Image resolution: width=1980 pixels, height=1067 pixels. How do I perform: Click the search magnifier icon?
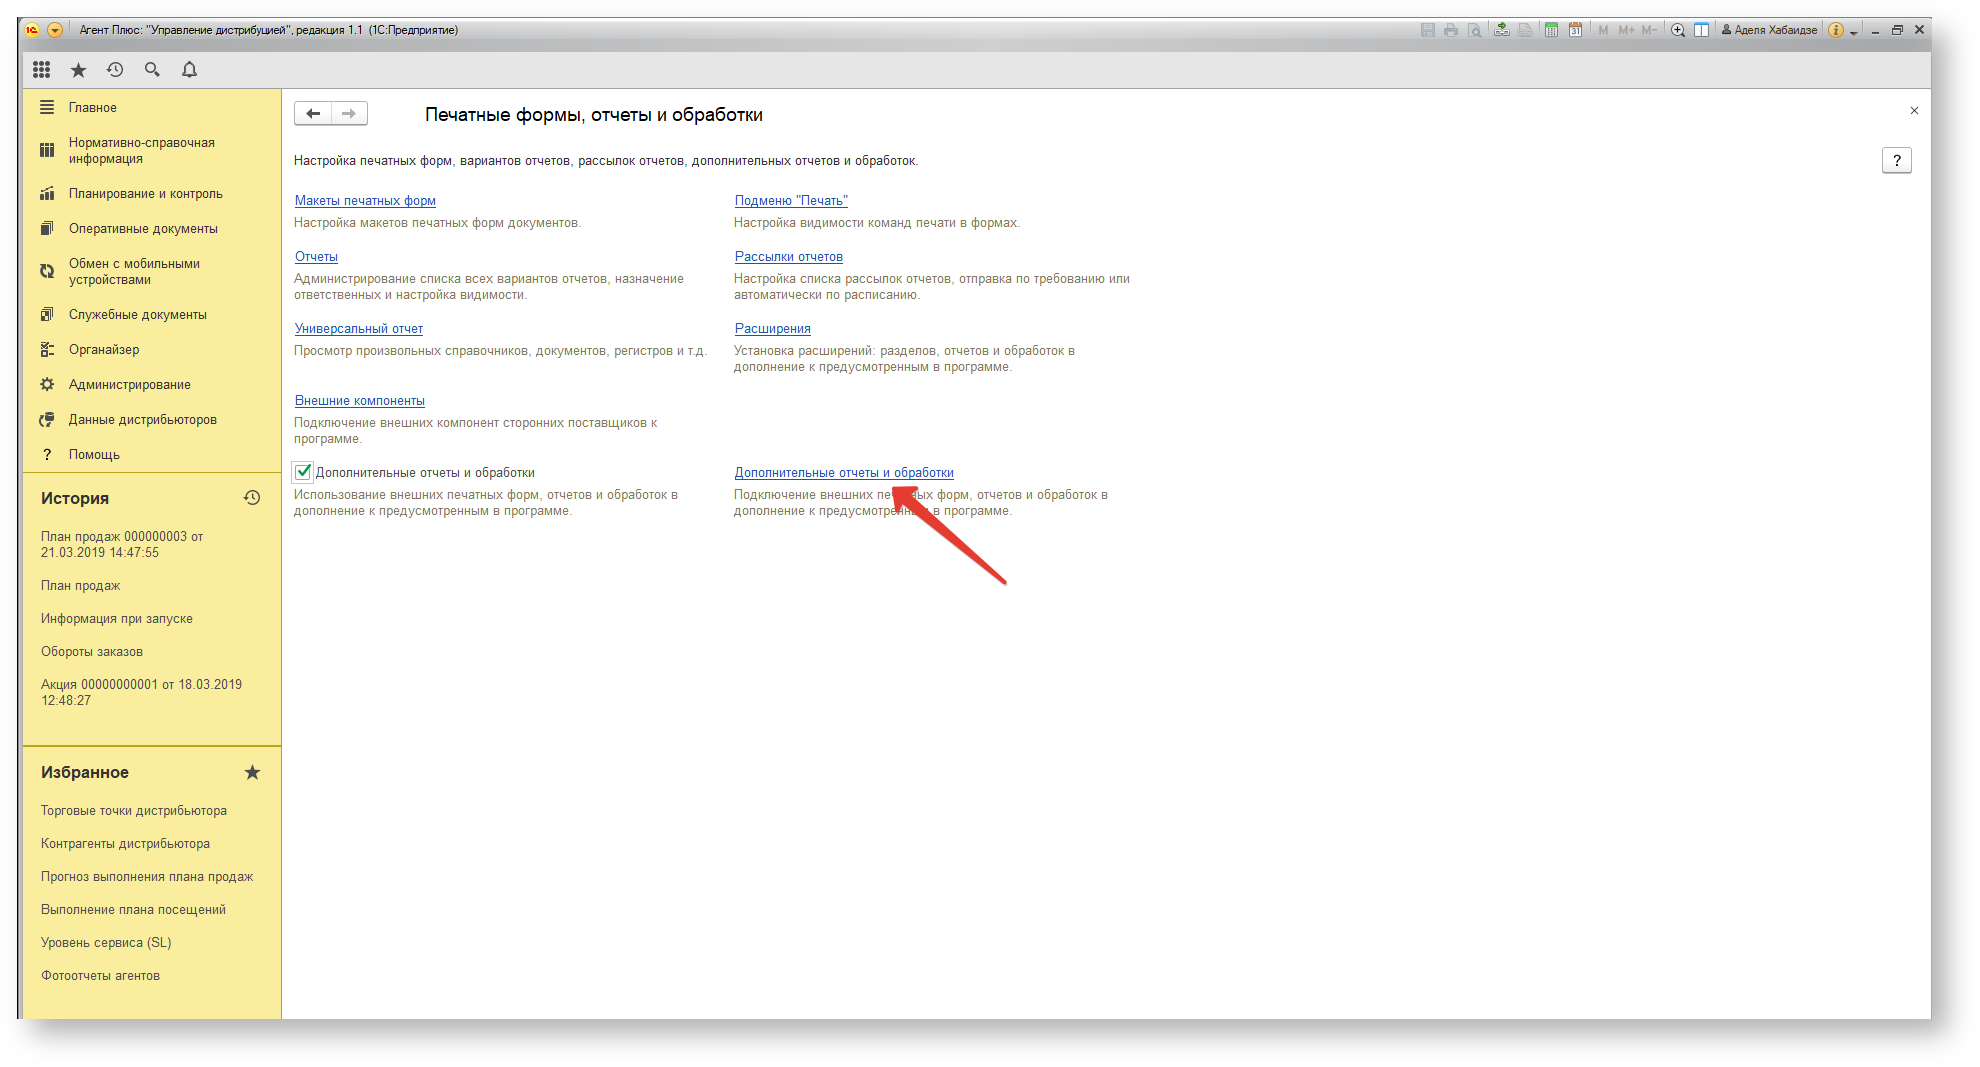pos(152,69)
